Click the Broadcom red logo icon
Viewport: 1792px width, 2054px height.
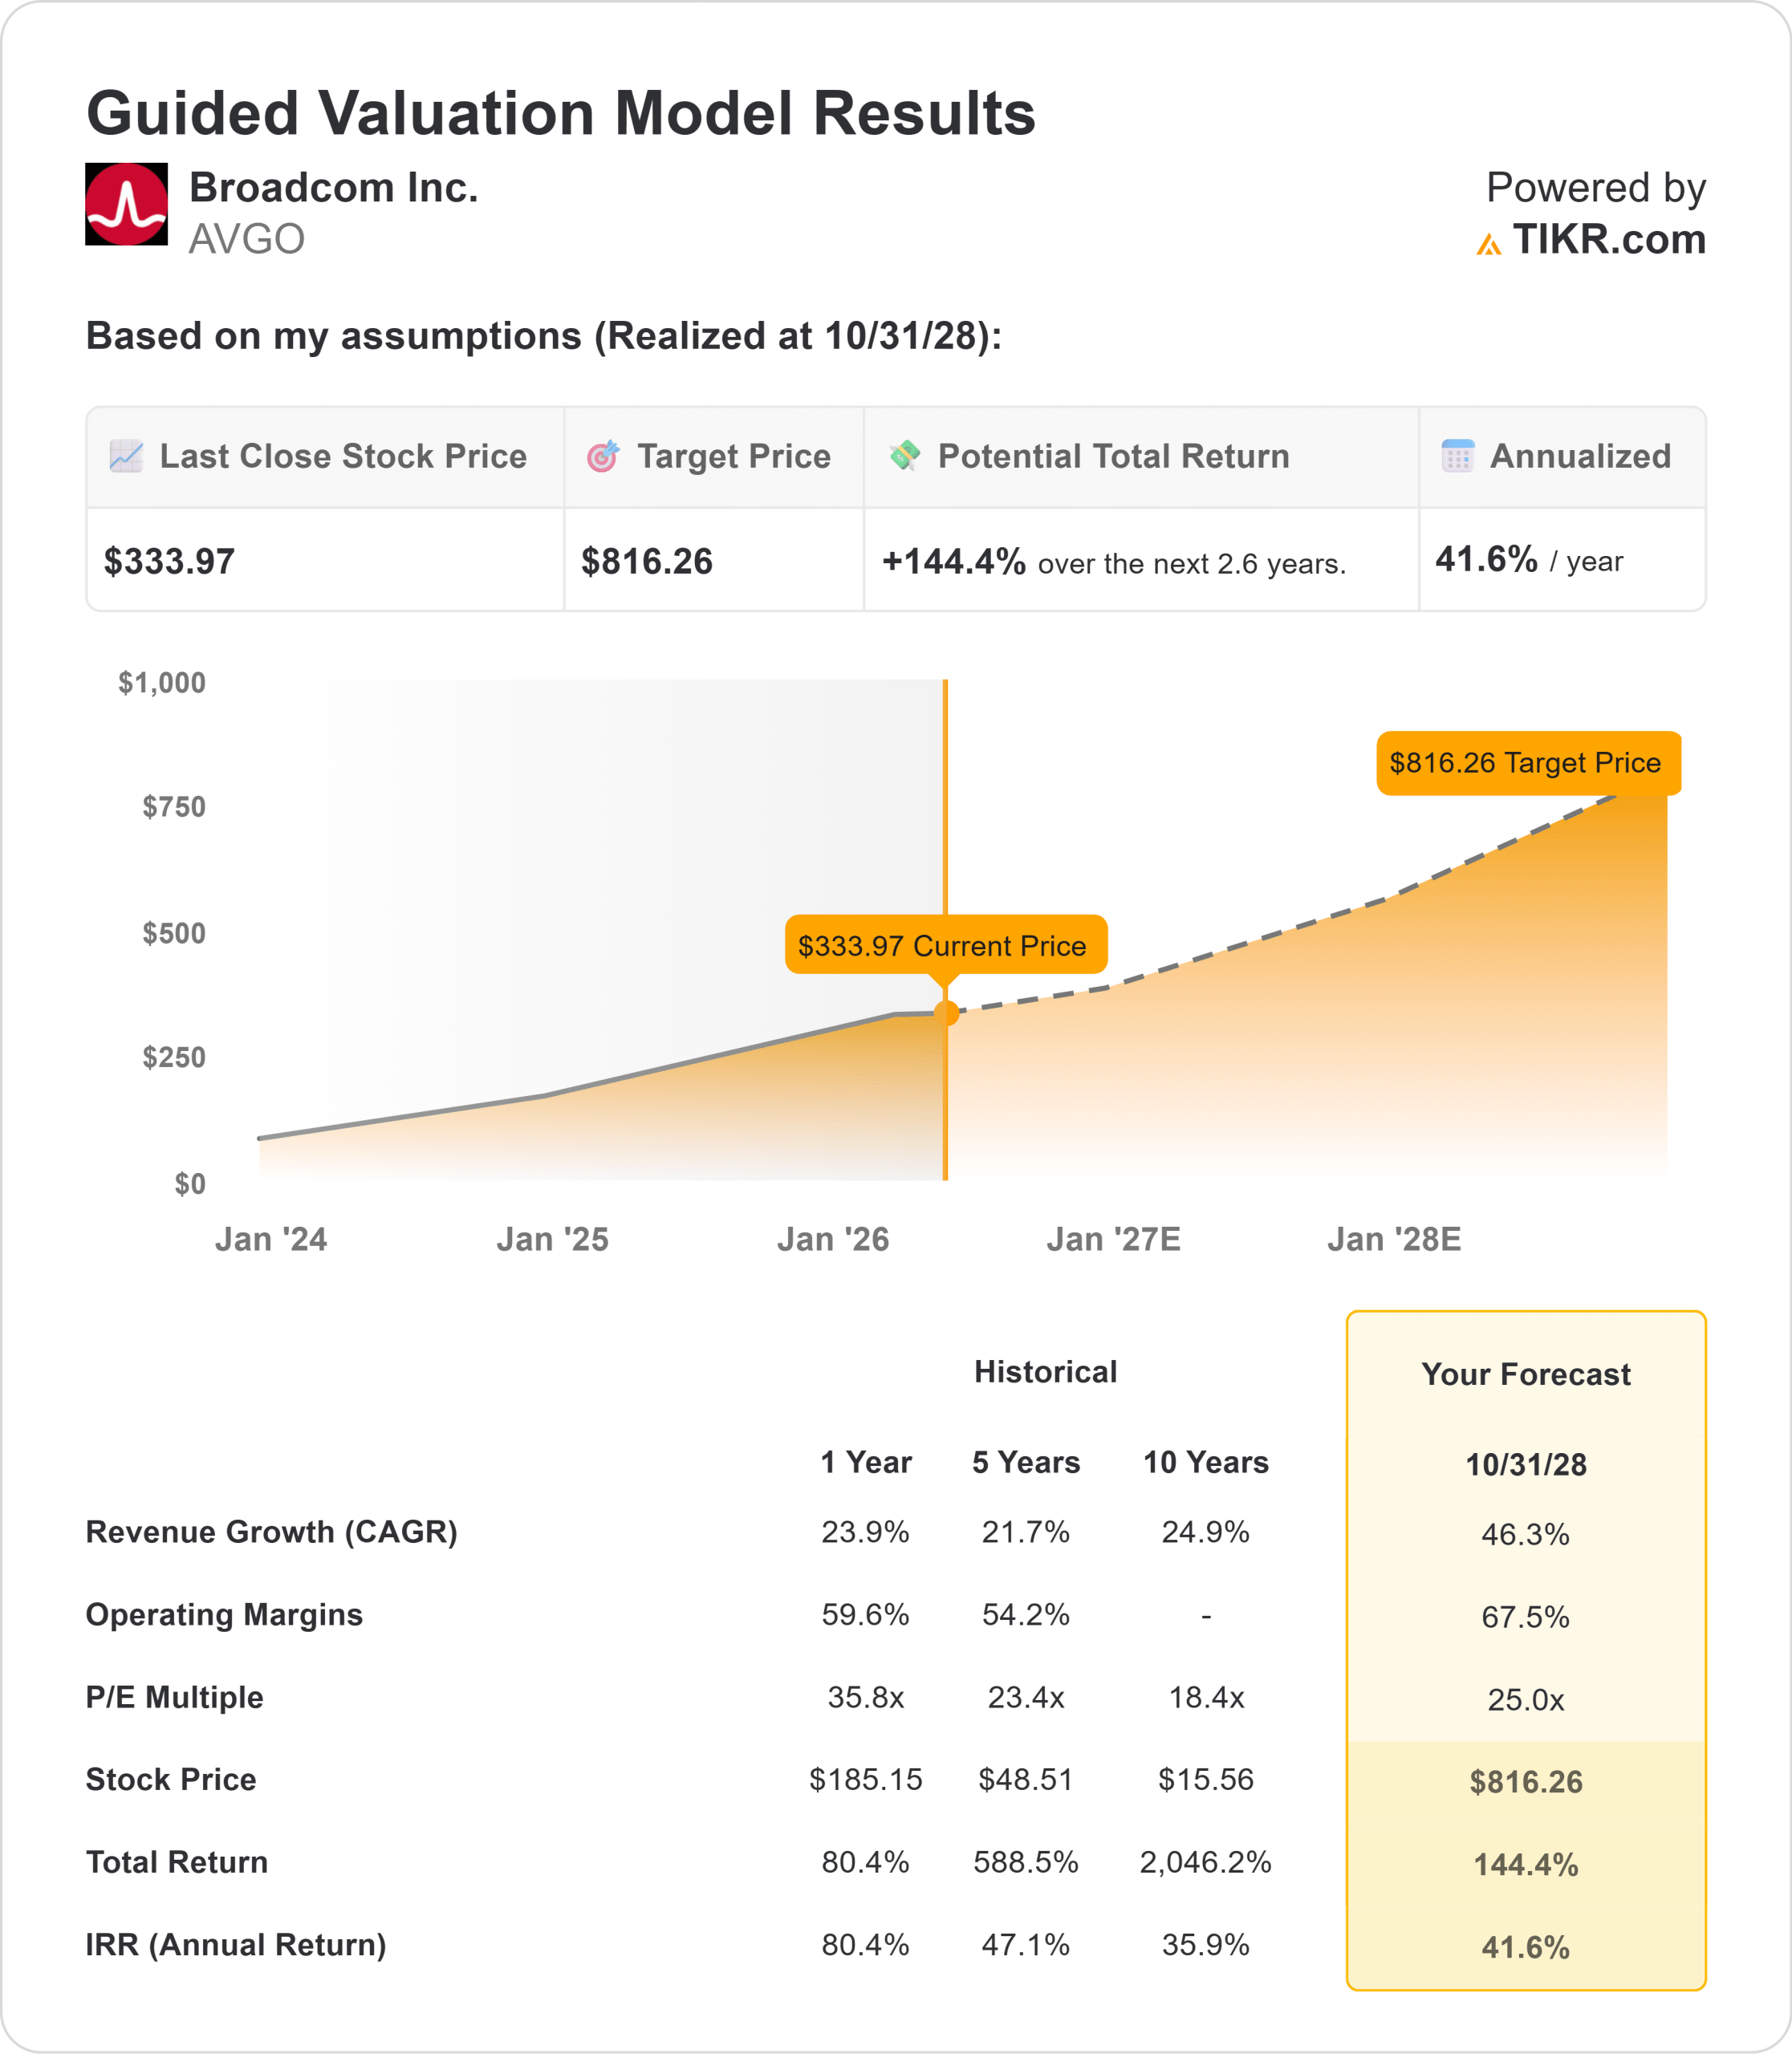(x=126, y=204)
